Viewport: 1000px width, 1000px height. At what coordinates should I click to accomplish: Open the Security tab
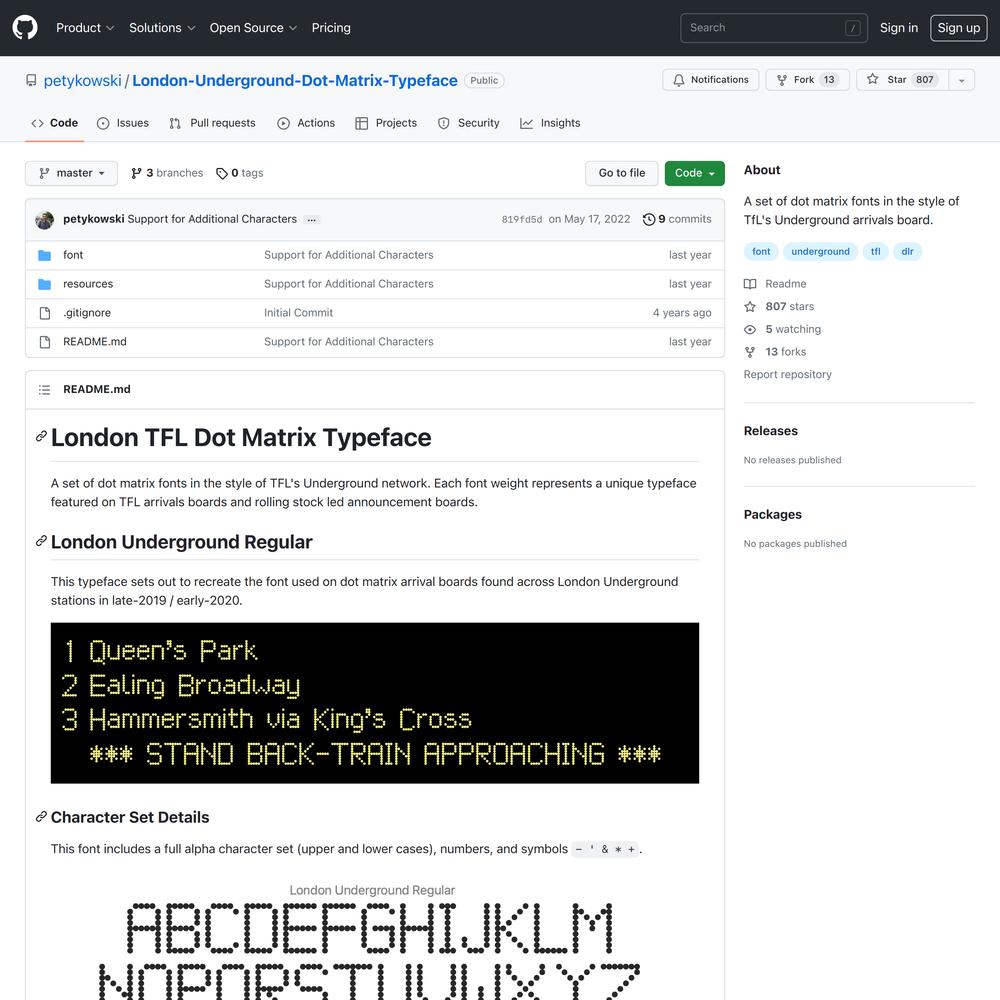click(469, 123)
